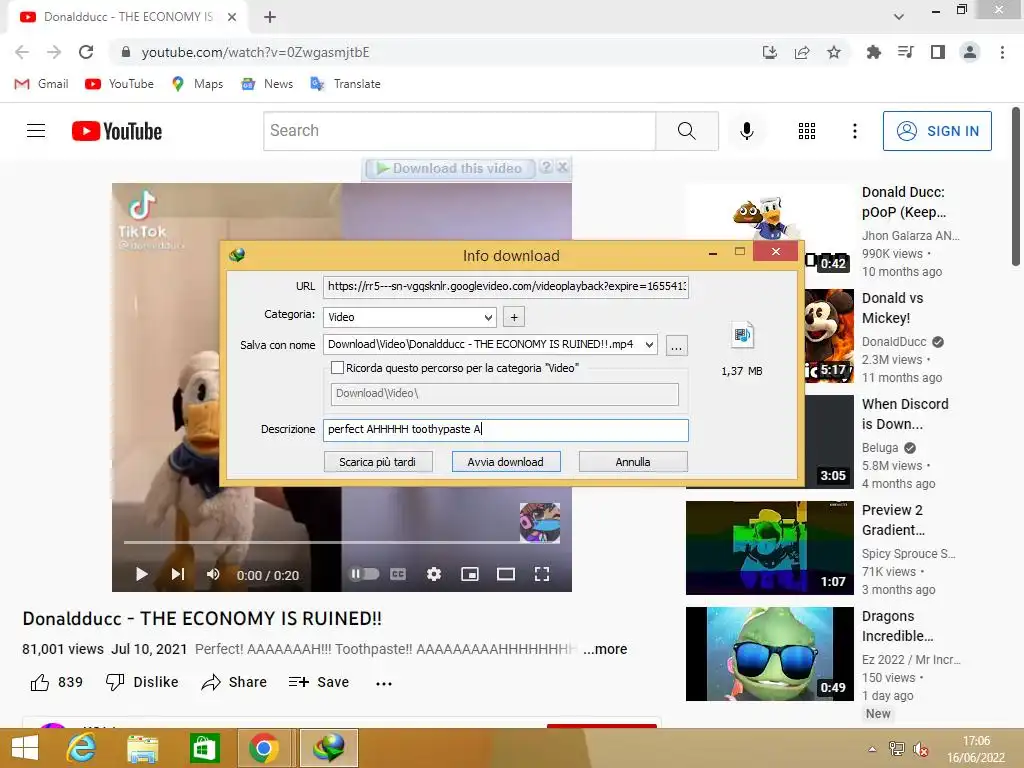Open YouTube settings three-dot icon
1024x768 pixels.
[x=854, y=131]
